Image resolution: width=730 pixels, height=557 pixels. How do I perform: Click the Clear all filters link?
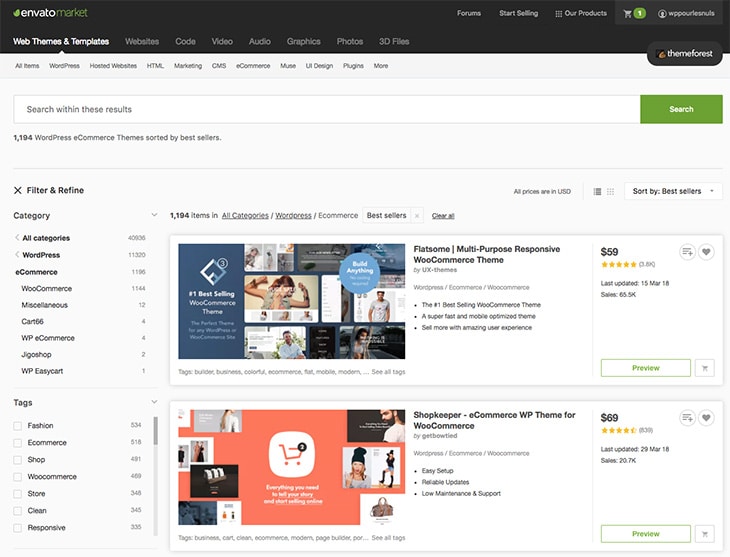[443, 216]
